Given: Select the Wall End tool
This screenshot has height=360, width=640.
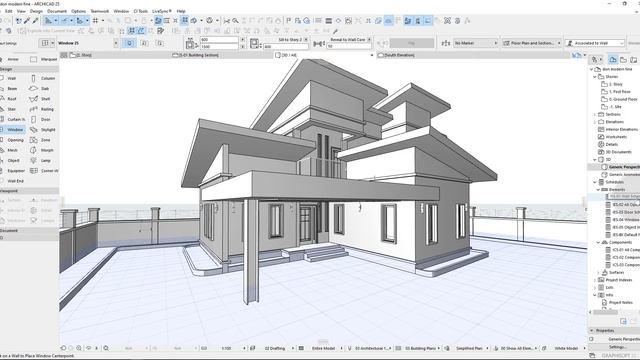Looking at the screenshot, I should click(13, 181).
